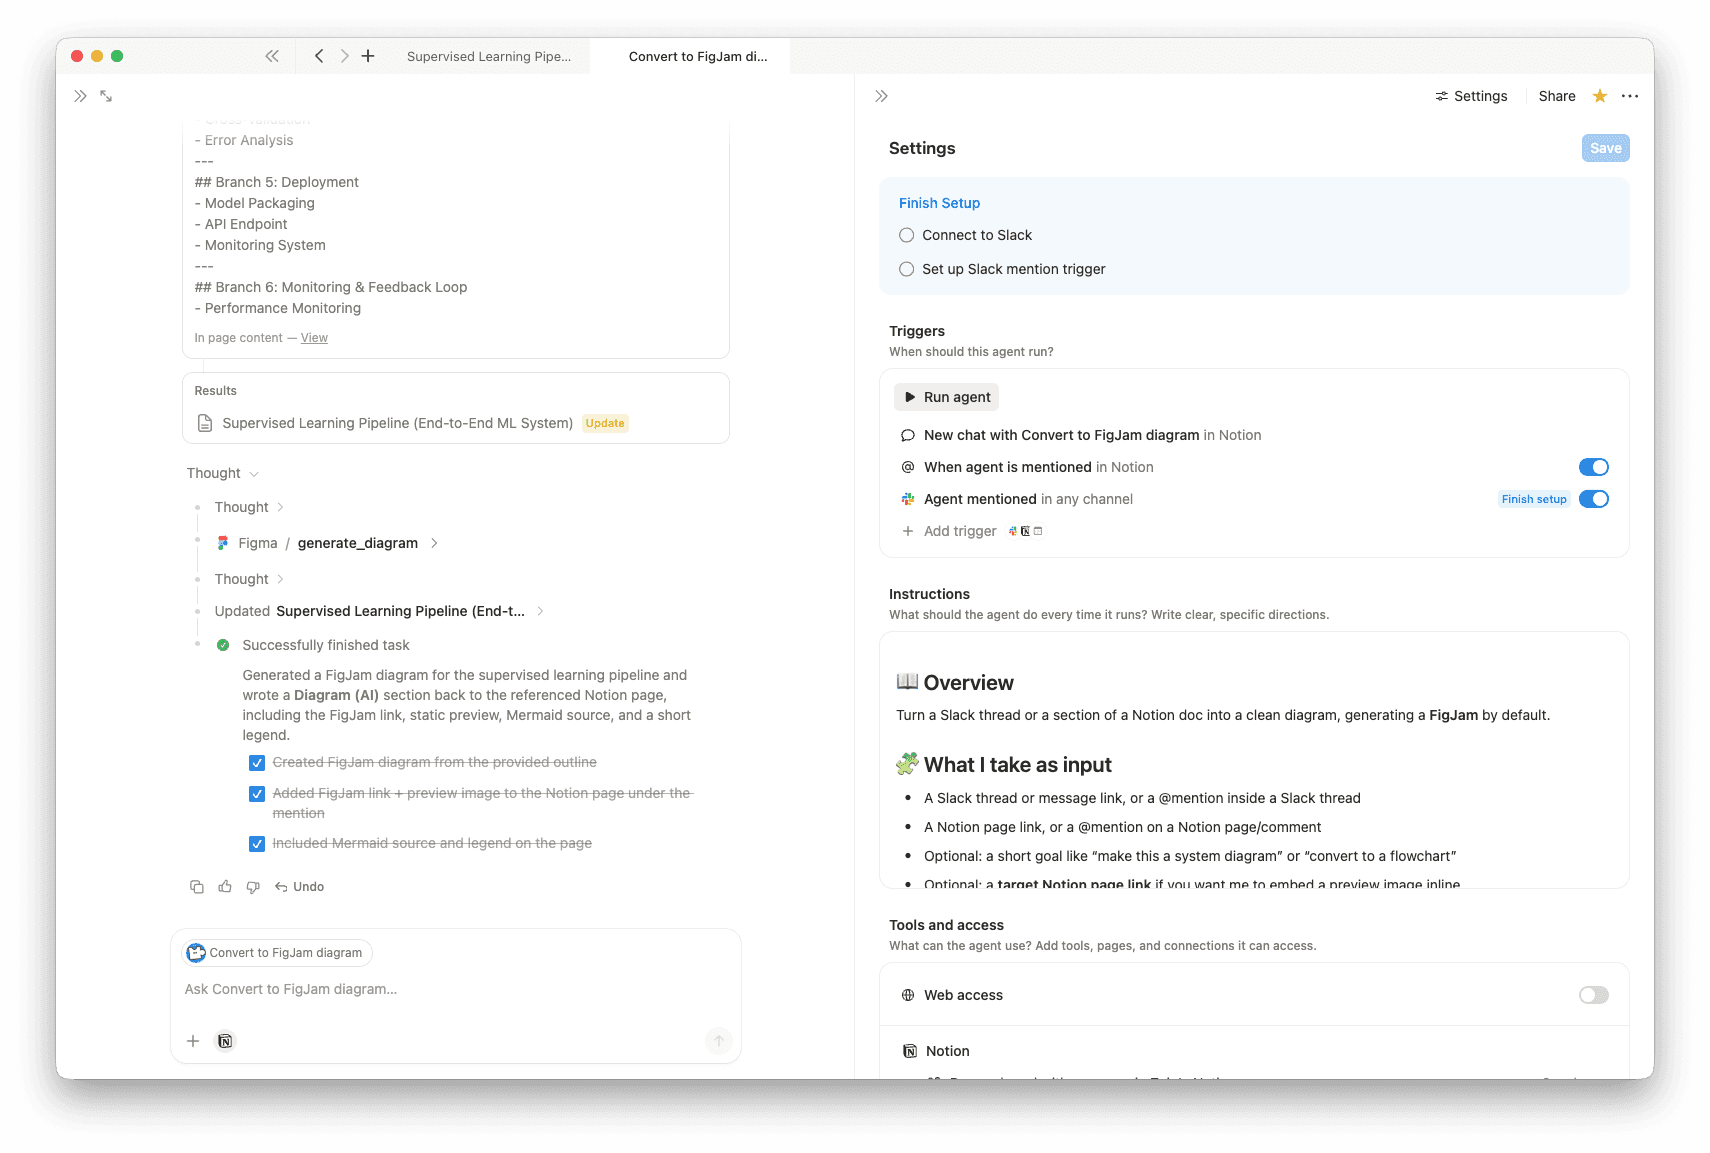Select the Connect to Slack radio button
Image resolution: width=1710 pixels, height=1153 pixels.
click(x=906, y=235)
